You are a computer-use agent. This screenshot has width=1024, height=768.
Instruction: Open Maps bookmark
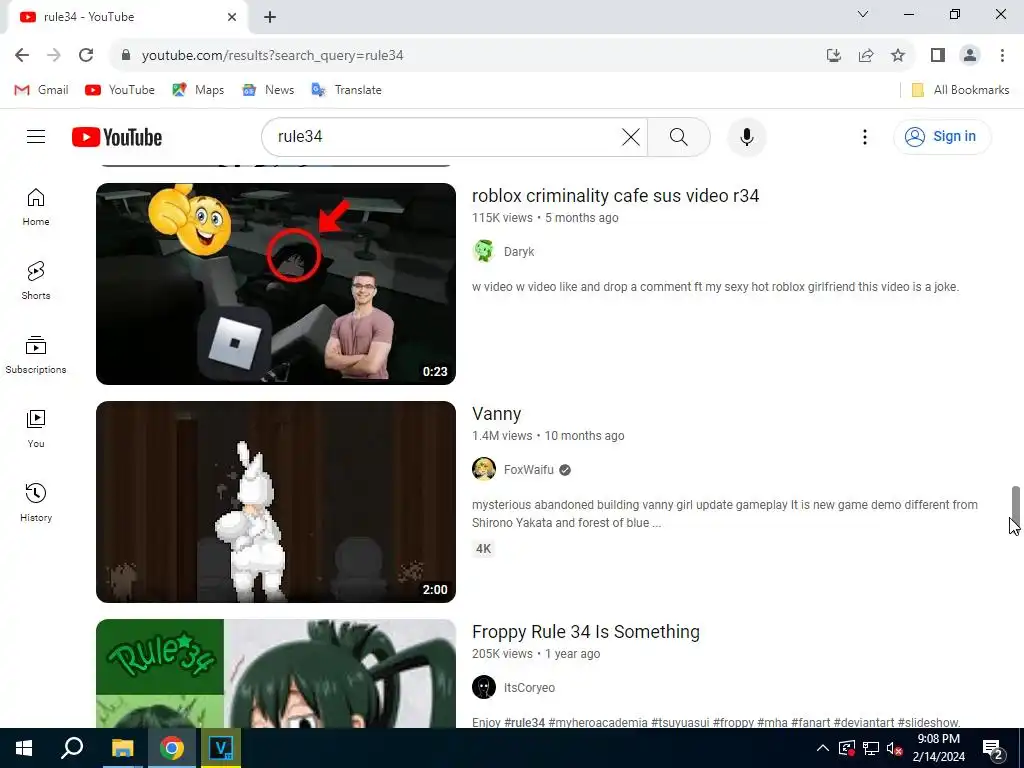point(198,89)
